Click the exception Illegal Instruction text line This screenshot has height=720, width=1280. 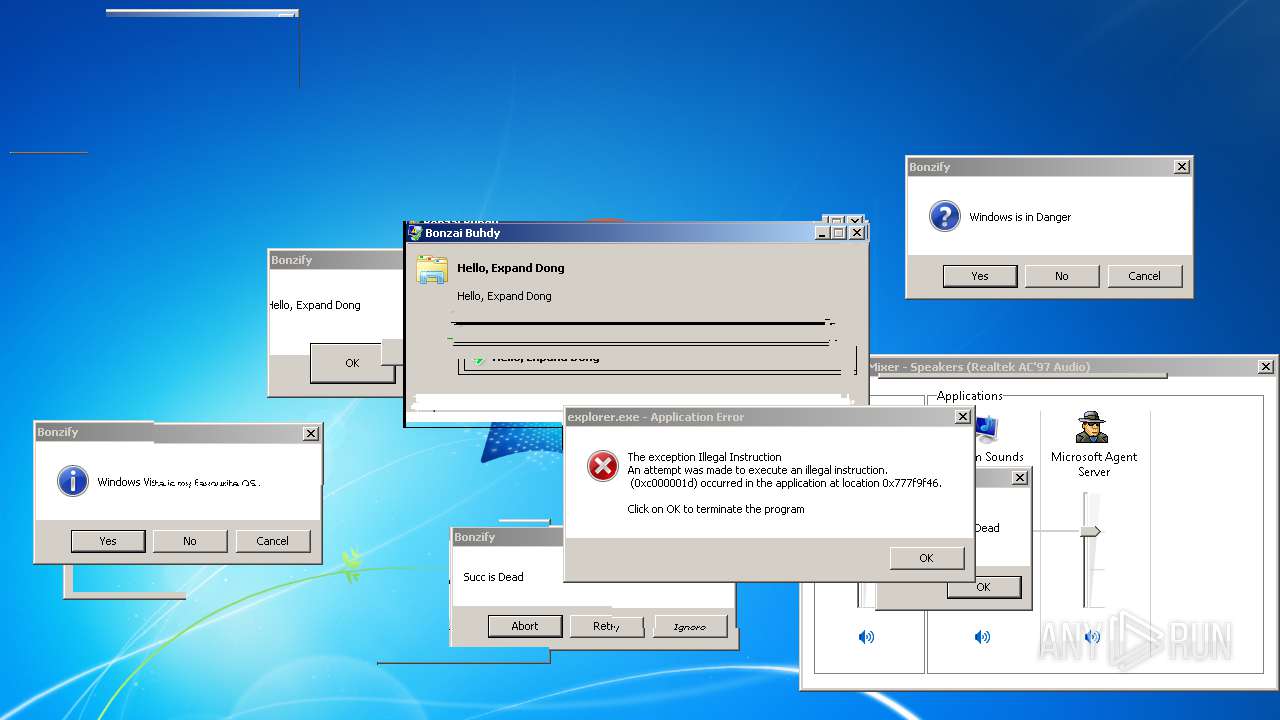[x=704, y=457]
